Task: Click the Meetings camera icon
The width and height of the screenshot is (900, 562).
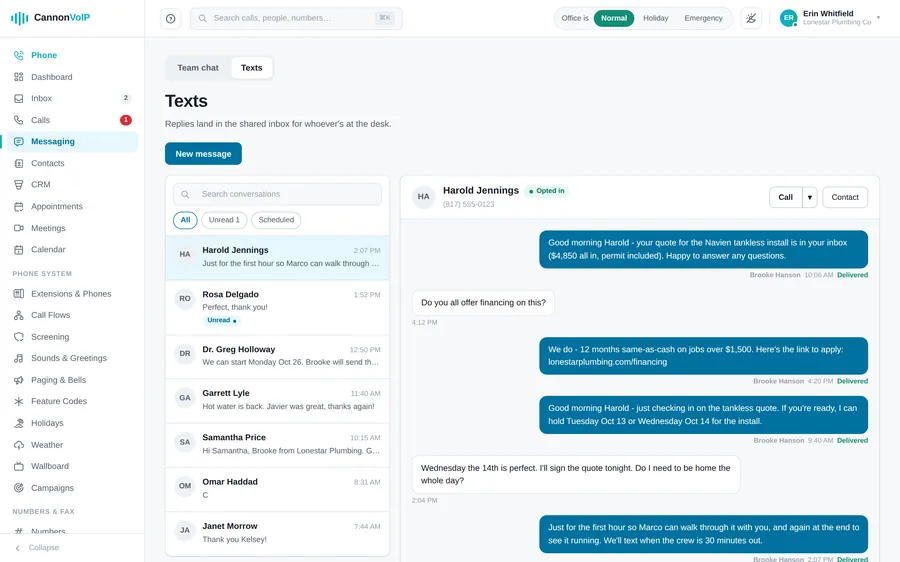Action: tap(19, 228)
